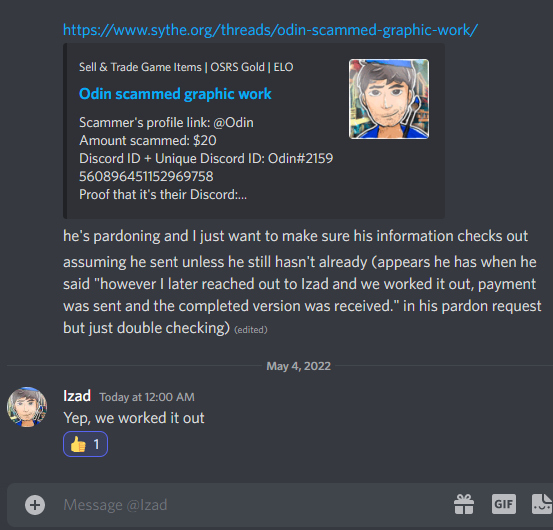Click the thumbs up emoji in reaction

pos(78,444)
